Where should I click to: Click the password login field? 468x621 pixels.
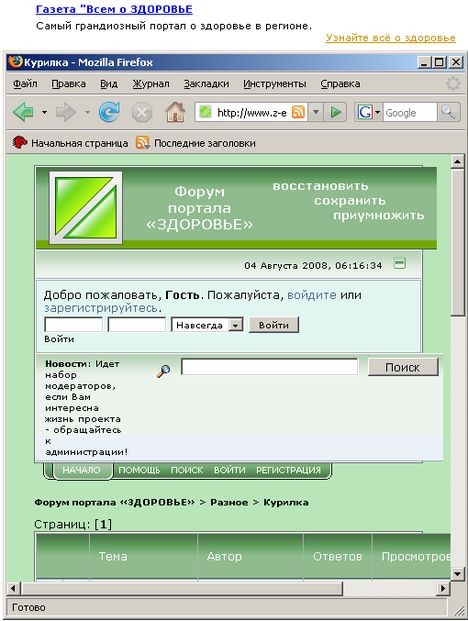137,325
